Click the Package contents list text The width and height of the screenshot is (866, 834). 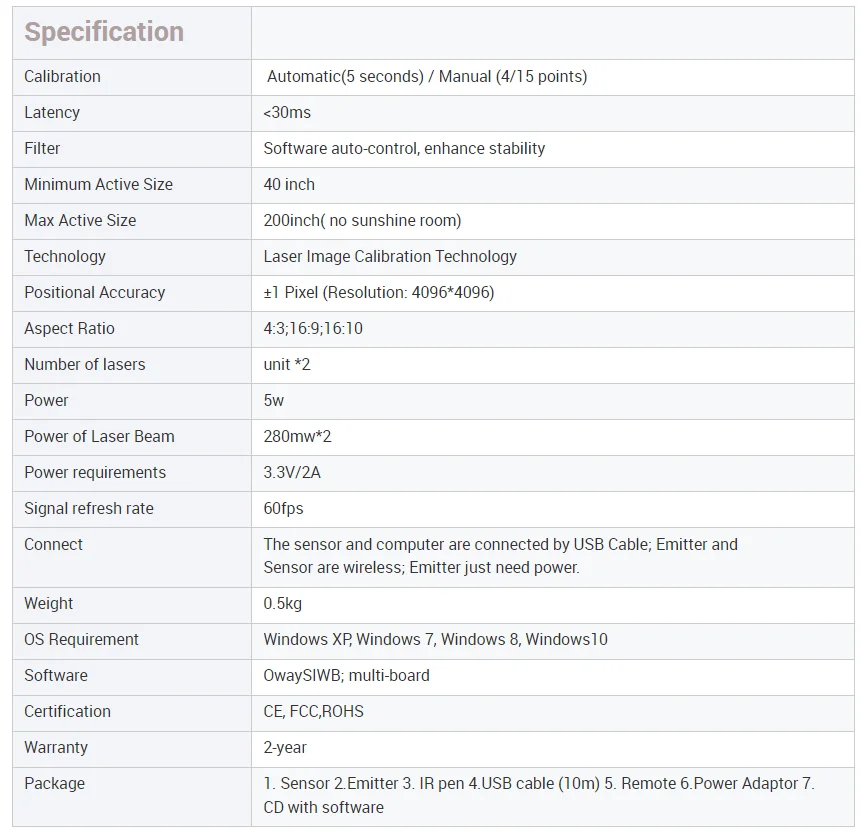pyautogui.click(x=538, y=795)
